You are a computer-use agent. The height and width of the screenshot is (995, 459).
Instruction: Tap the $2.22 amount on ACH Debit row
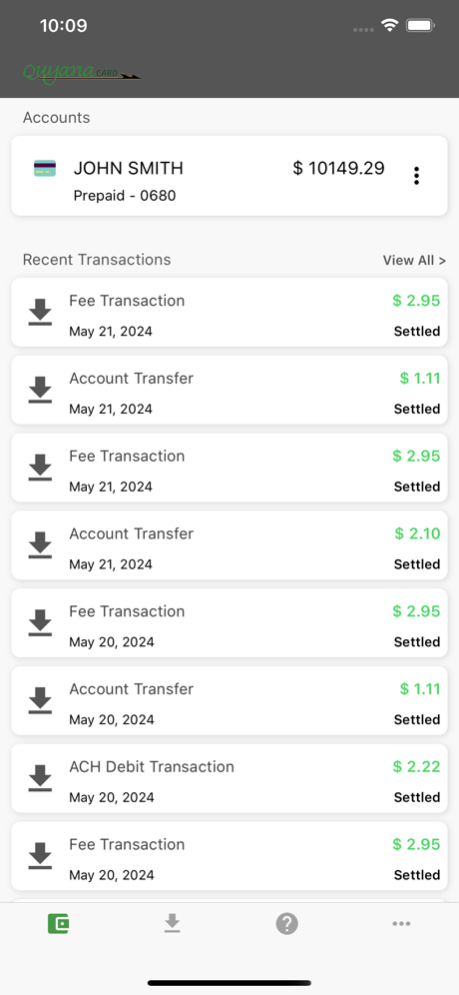pyautogui.click(x=416, y=767)
